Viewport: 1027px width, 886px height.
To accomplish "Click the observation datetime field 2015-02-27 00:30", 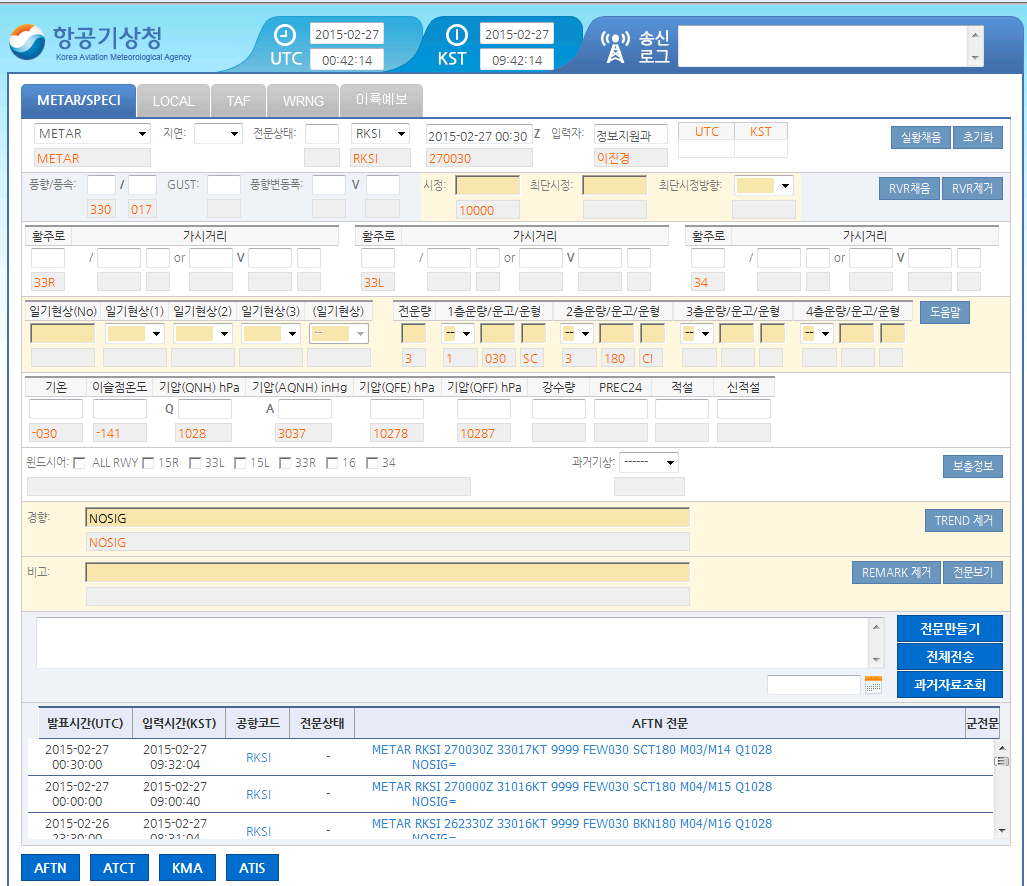I will tap(479, 135).
